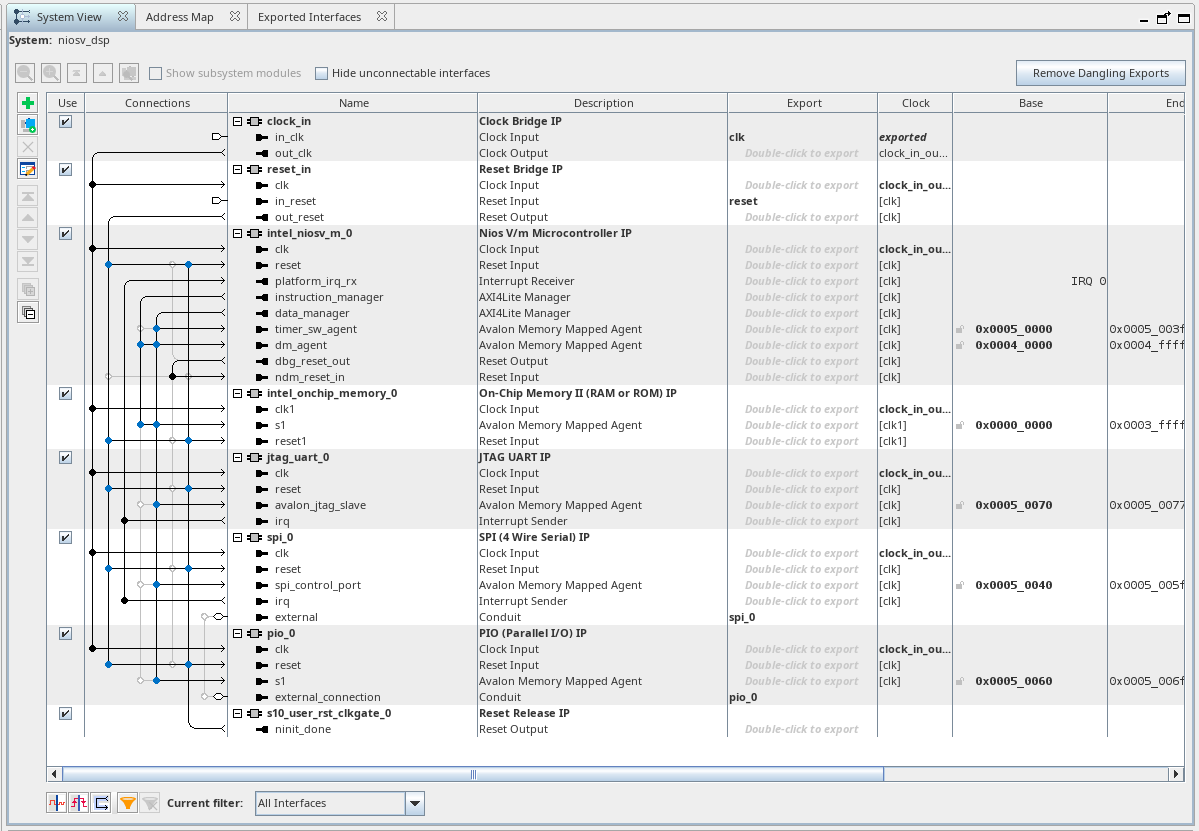Collapse the reset_in tree node
This screenshot has height=831, width=1199.
pyautogui.click(x=238, y=170)
